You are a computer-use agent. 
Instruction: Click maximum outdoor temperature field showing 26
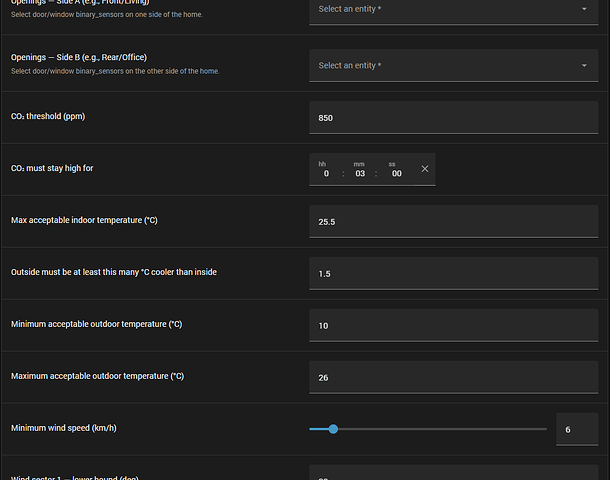[454, 377]
